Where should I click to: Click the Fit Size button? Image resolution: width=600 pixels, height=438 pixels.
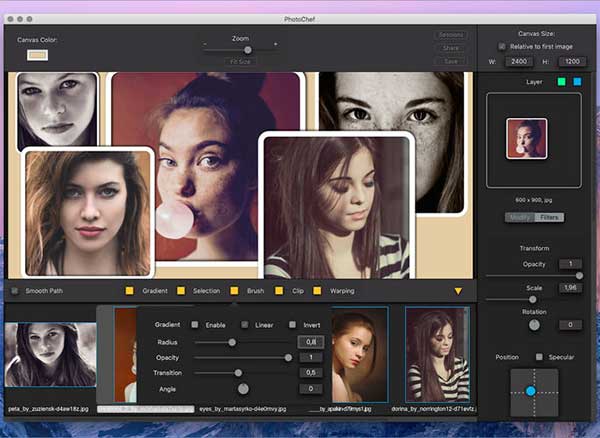[x=240, y=62]
